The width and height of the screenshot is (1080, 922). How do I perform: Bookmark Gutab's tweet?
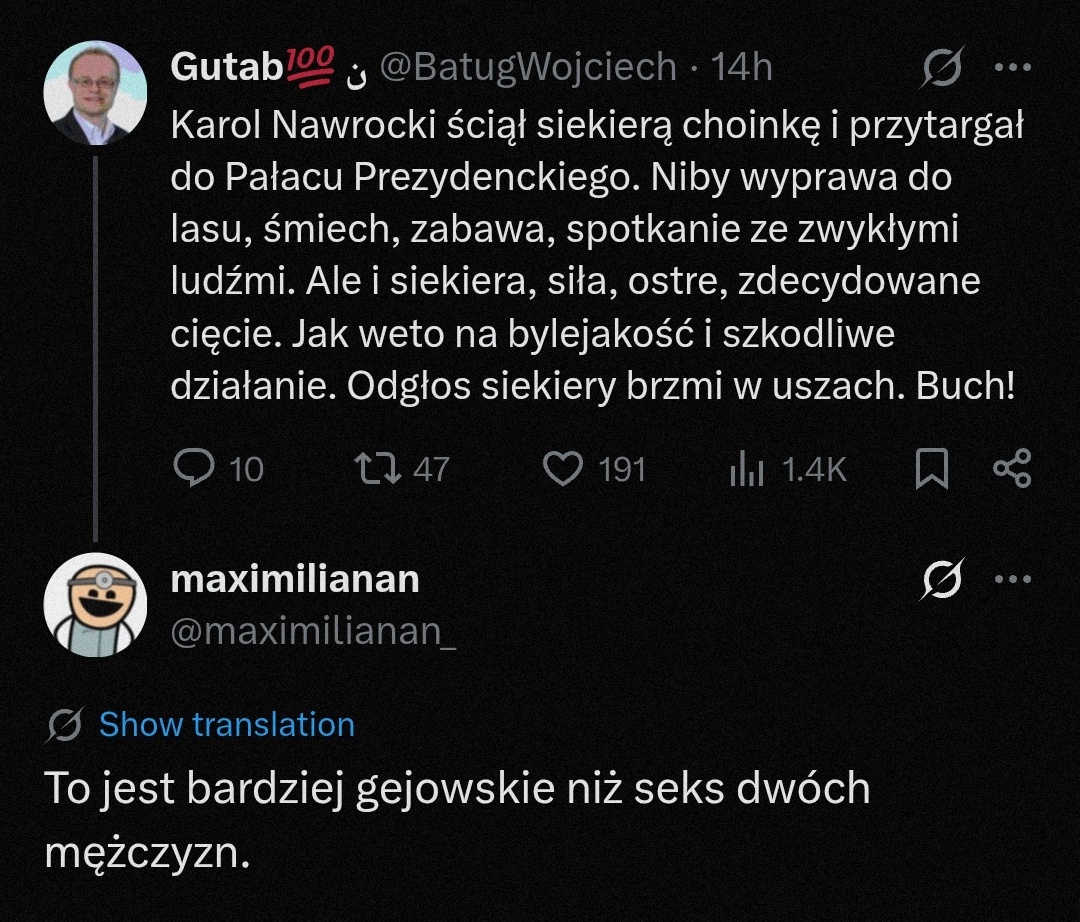pyautogui.click(x=931, y=469)
